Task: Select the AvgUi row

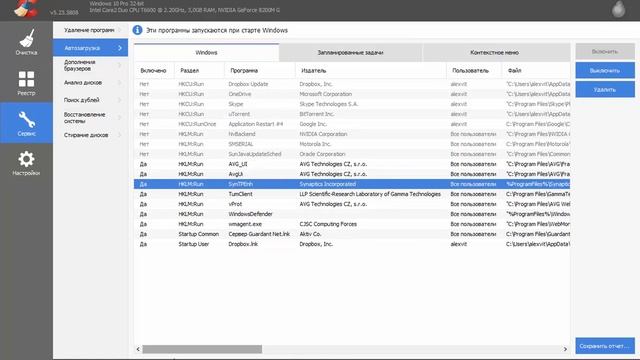Action: [x=352, y=174]
